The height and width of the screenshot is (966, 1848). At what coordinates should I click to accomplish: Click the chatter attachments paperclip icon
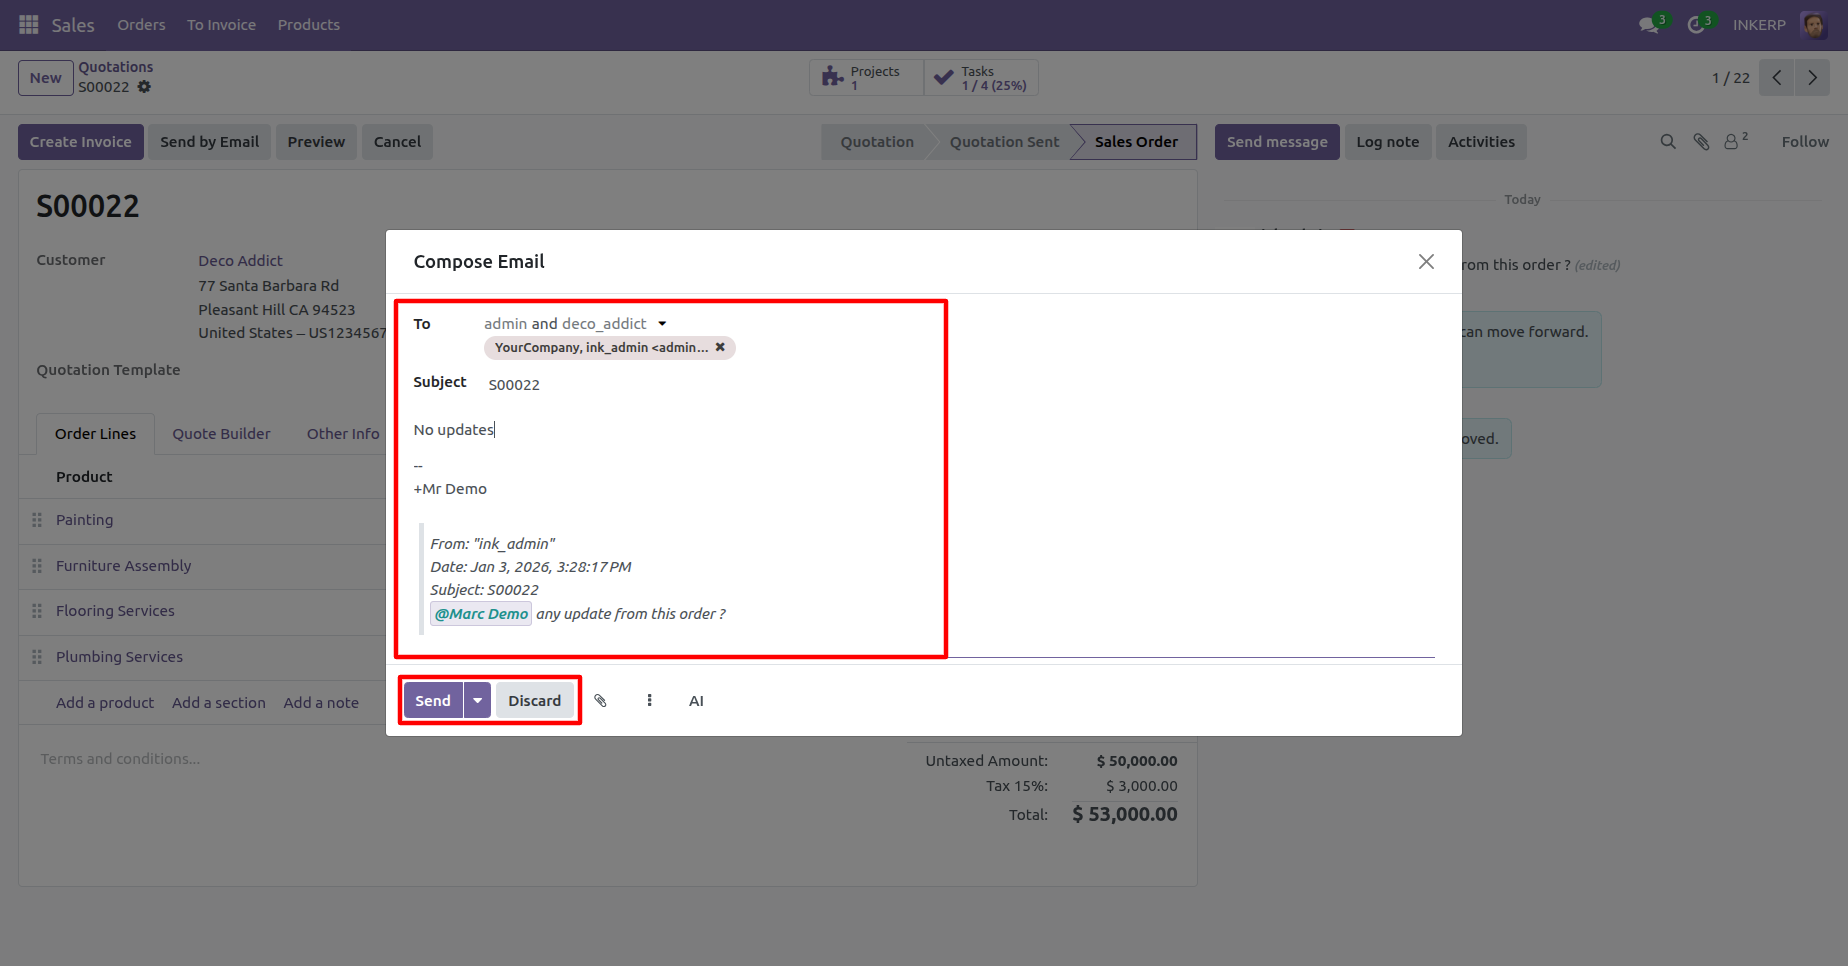pyautogui.click(x=1701, y=142)
